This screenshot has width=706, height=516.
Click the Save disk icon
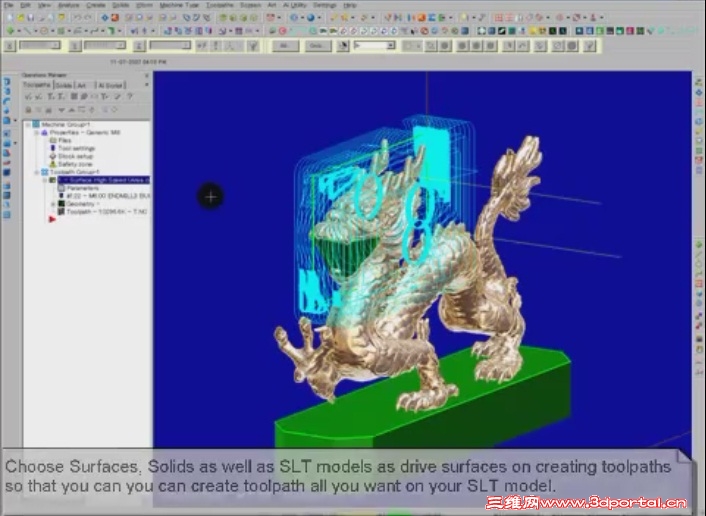click(x=31, y=18)
